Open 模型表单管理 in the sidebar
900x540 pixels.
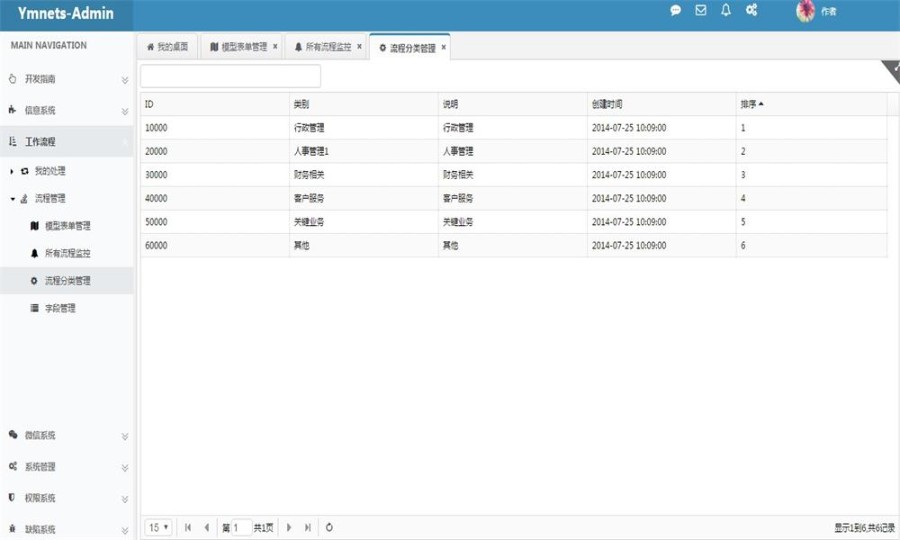pos(67,226)
